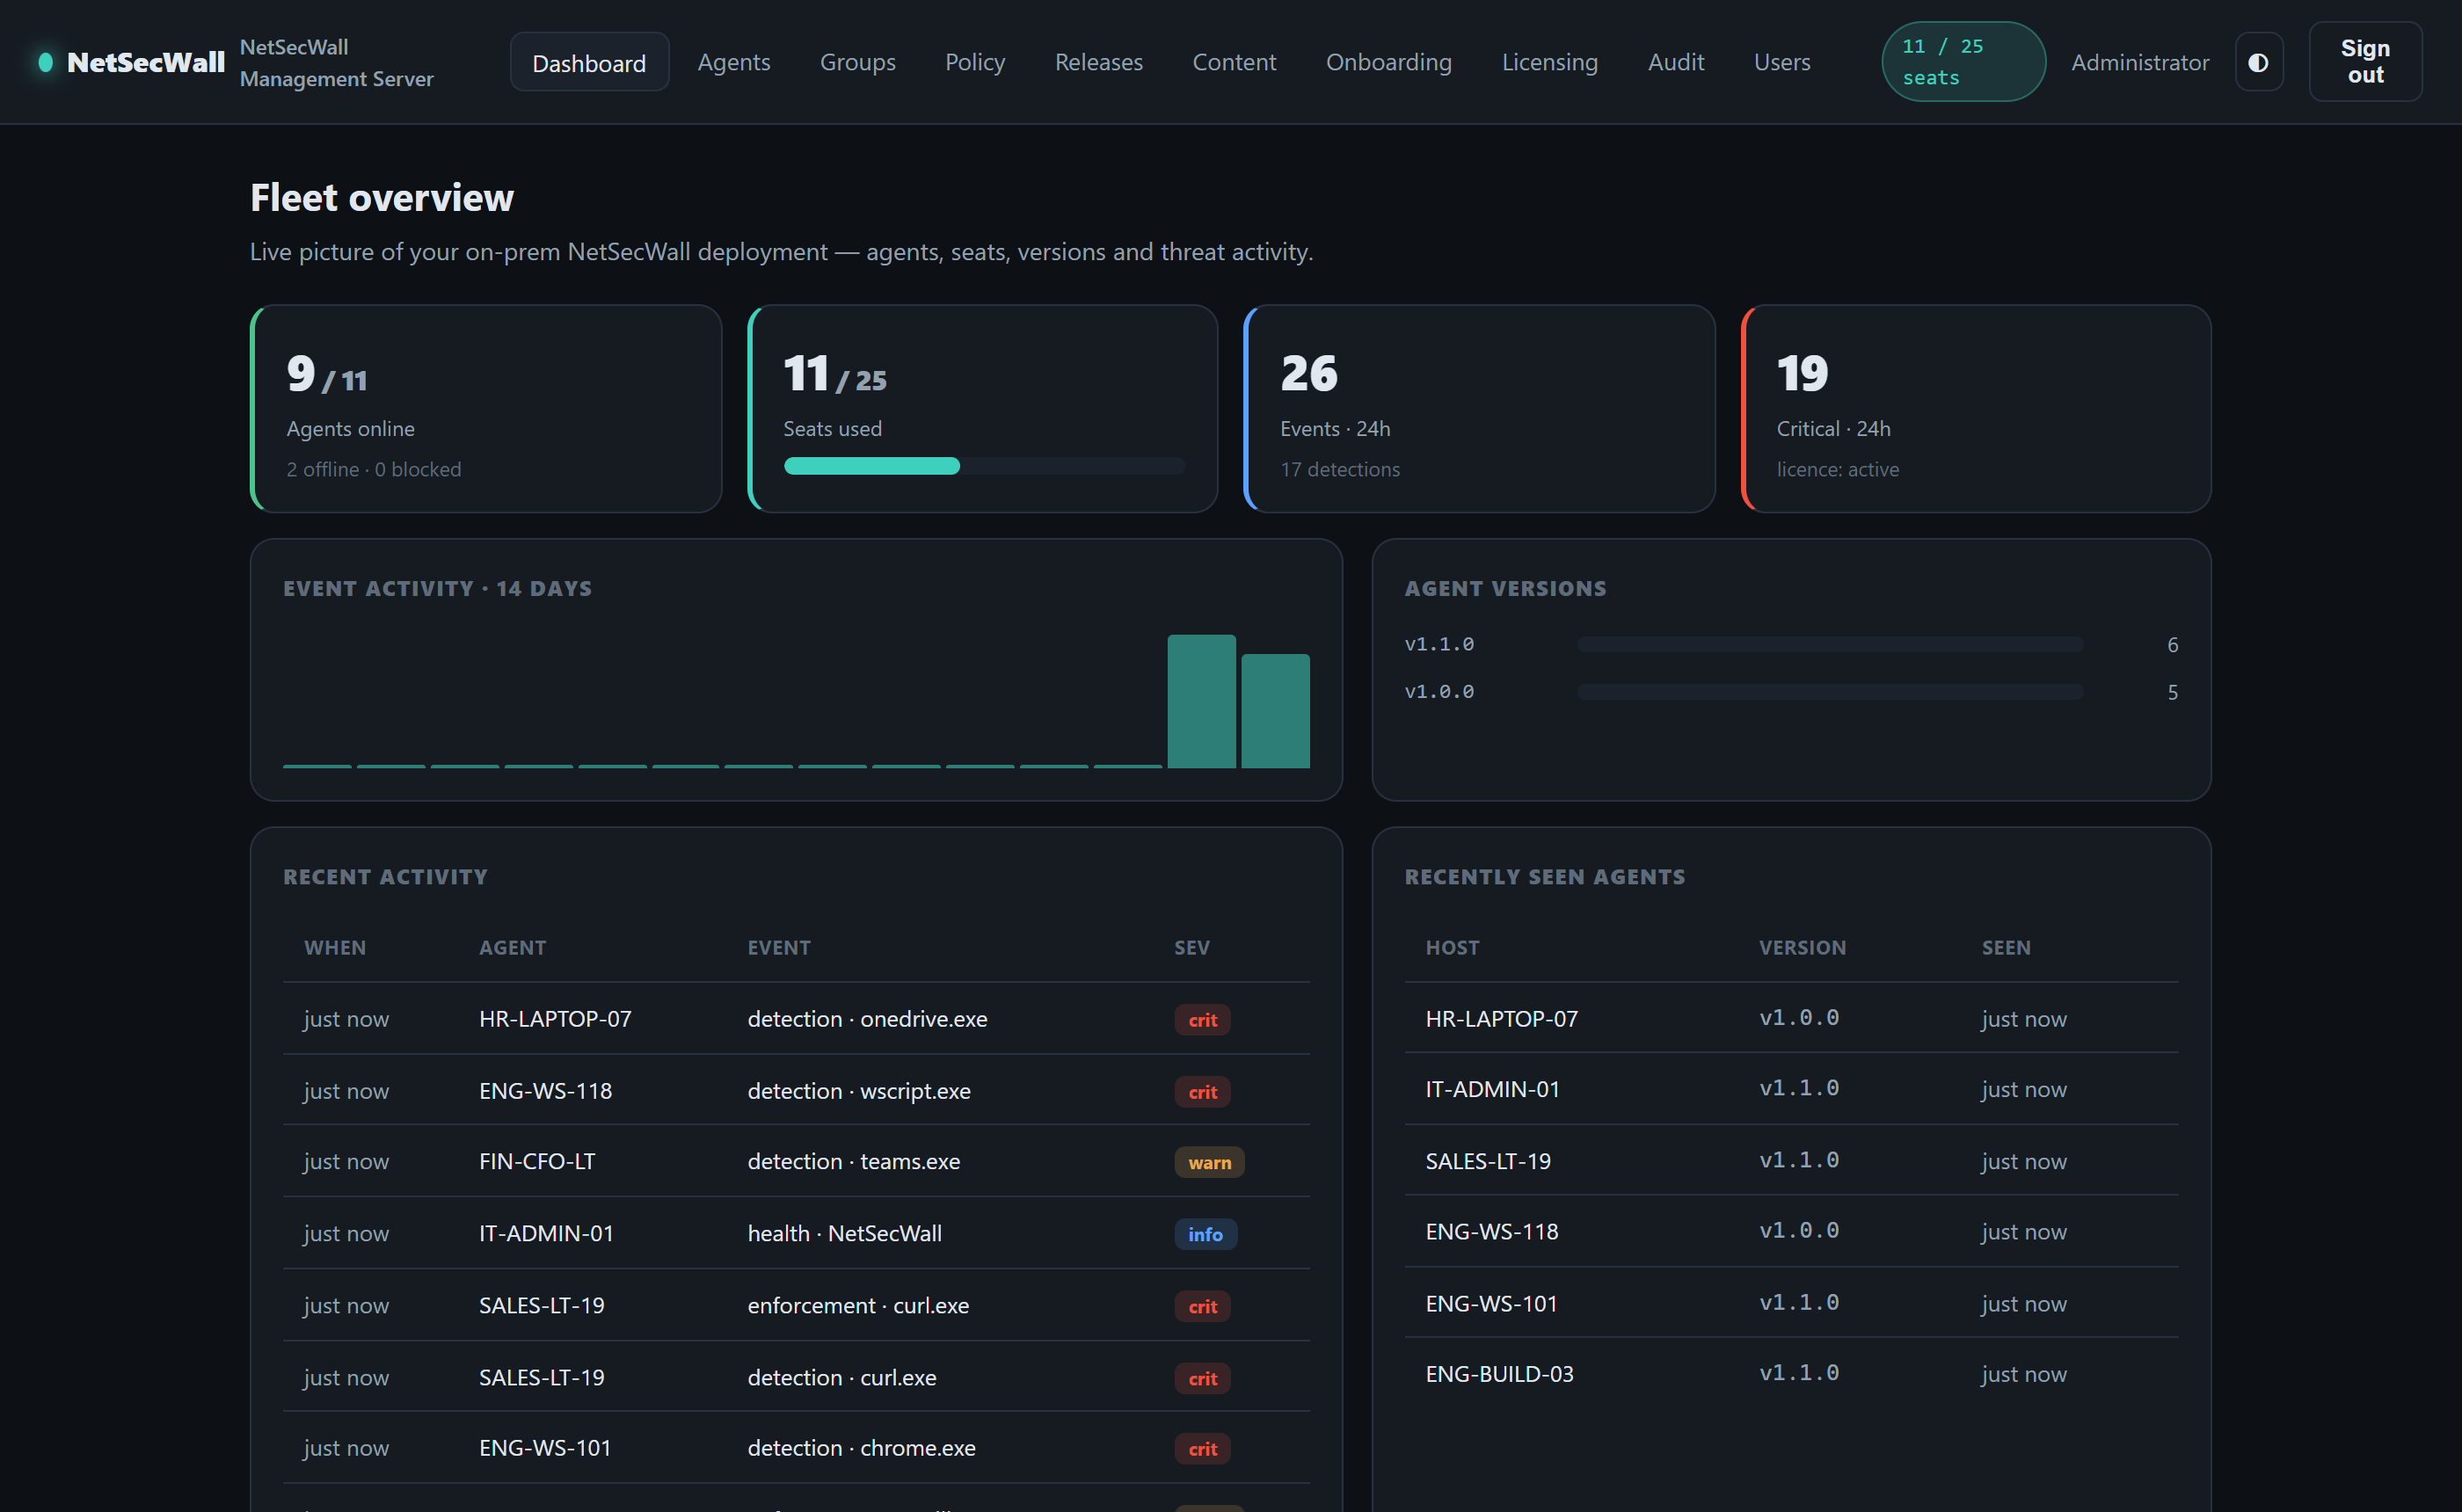Screen dimensions: 2462x1512
Task: Open the Dashboard tab
Action: click(x=589, y=62)
